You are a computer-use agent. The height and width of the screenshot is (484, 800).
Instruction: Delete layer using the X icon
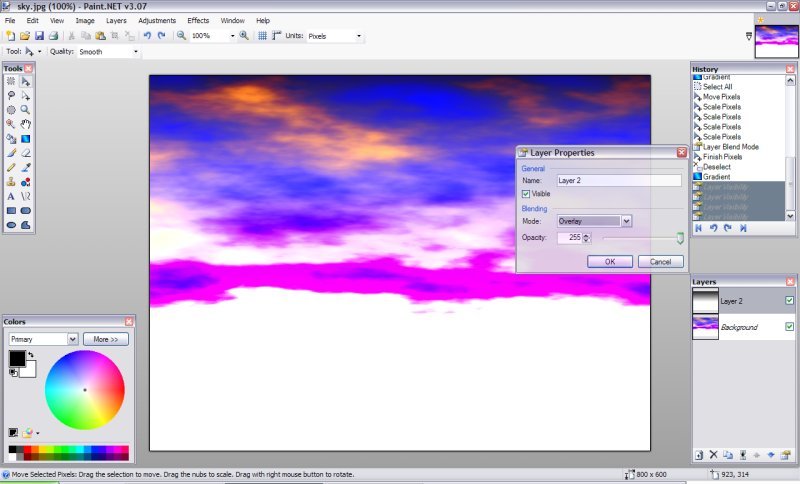click(x=713, y=455)
